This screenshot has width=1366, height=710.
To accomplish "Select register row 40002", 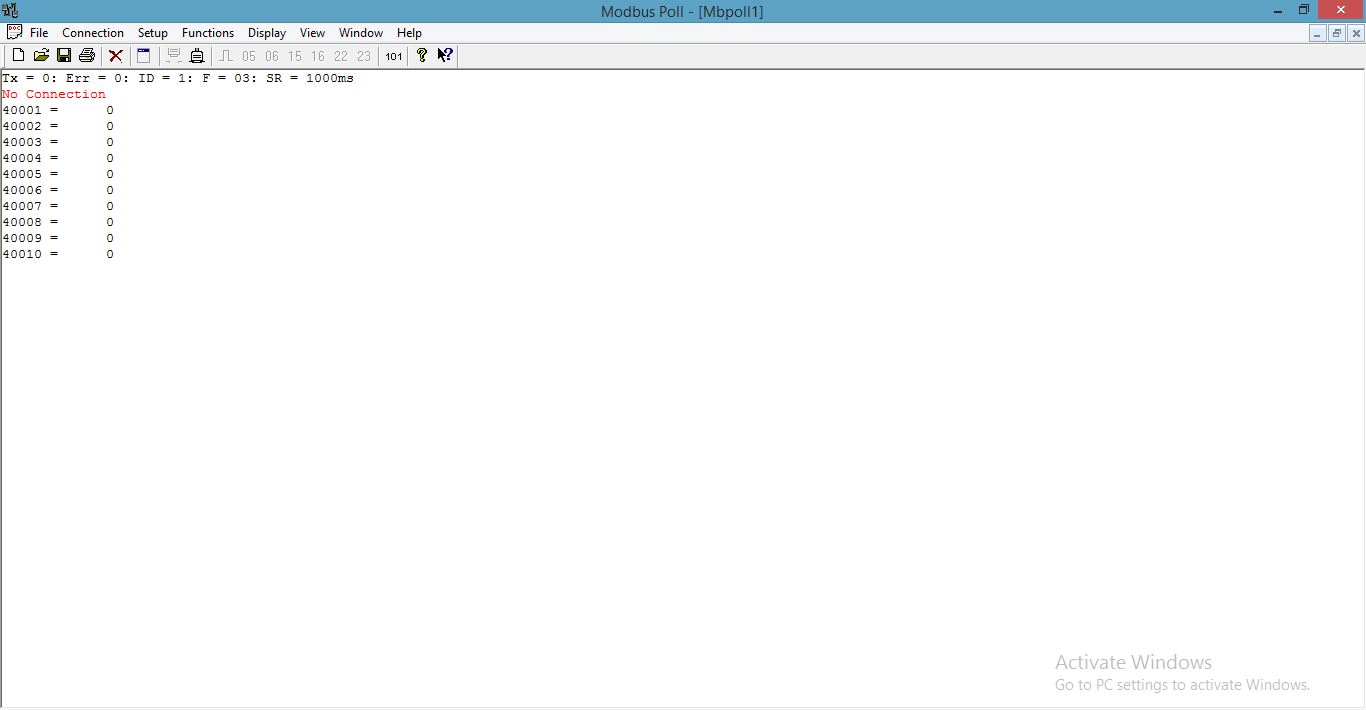I will 58,126.
